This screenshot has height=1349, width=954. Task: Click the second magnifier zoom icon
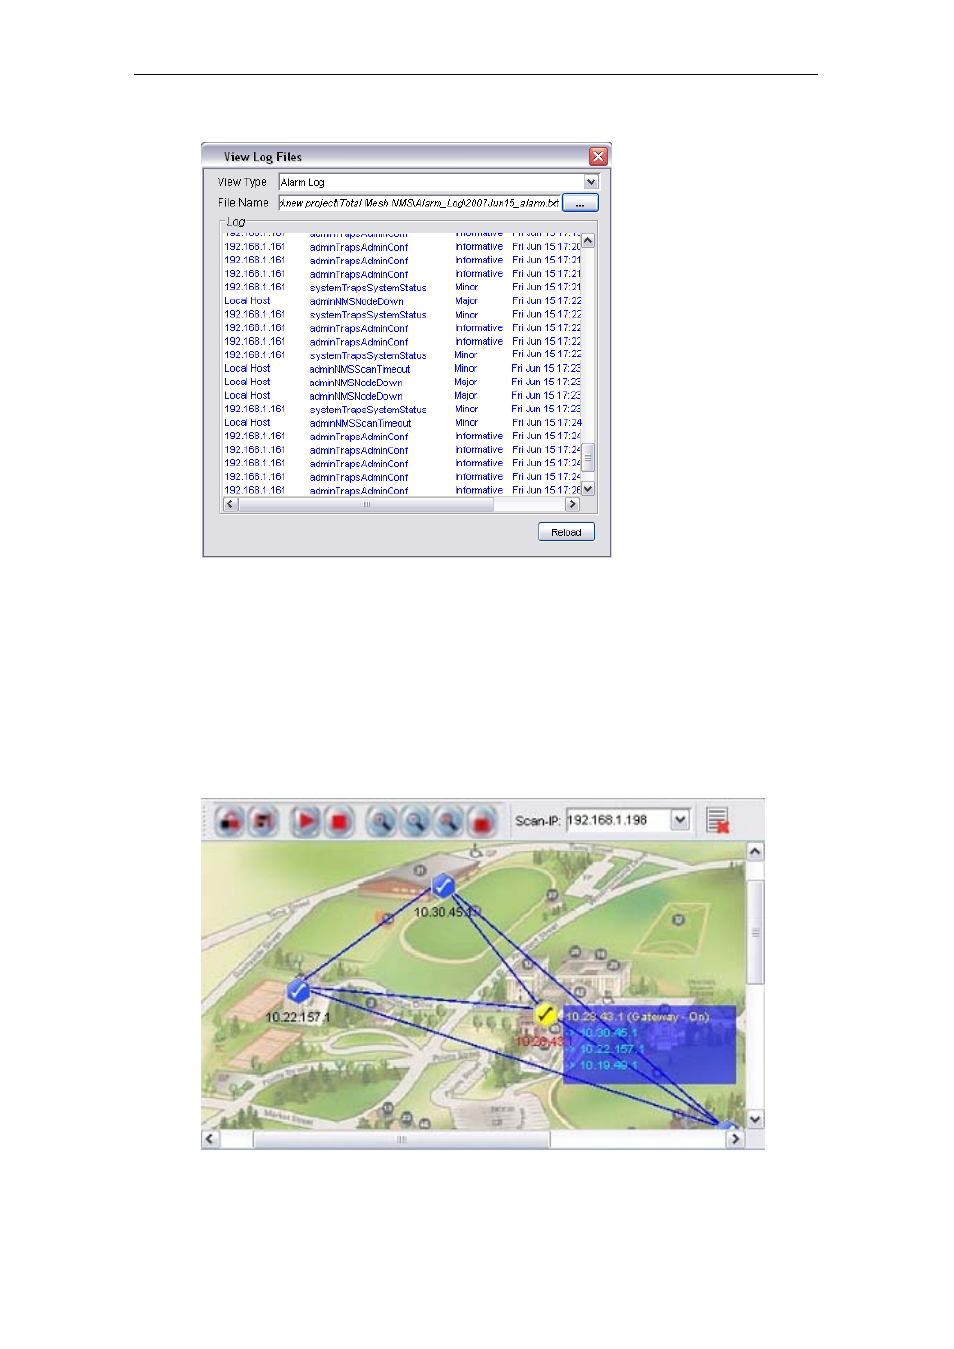pos(415,822)
